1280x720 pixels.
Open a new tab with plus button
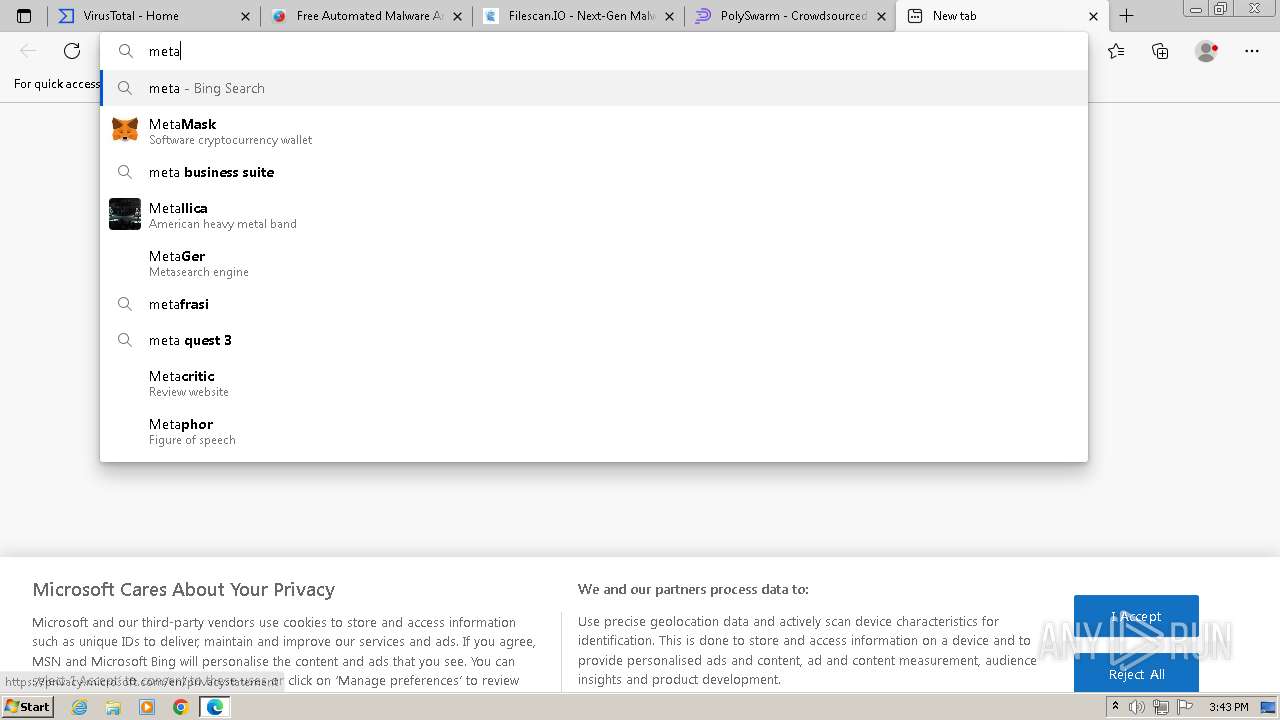(x=1127, y=16)
